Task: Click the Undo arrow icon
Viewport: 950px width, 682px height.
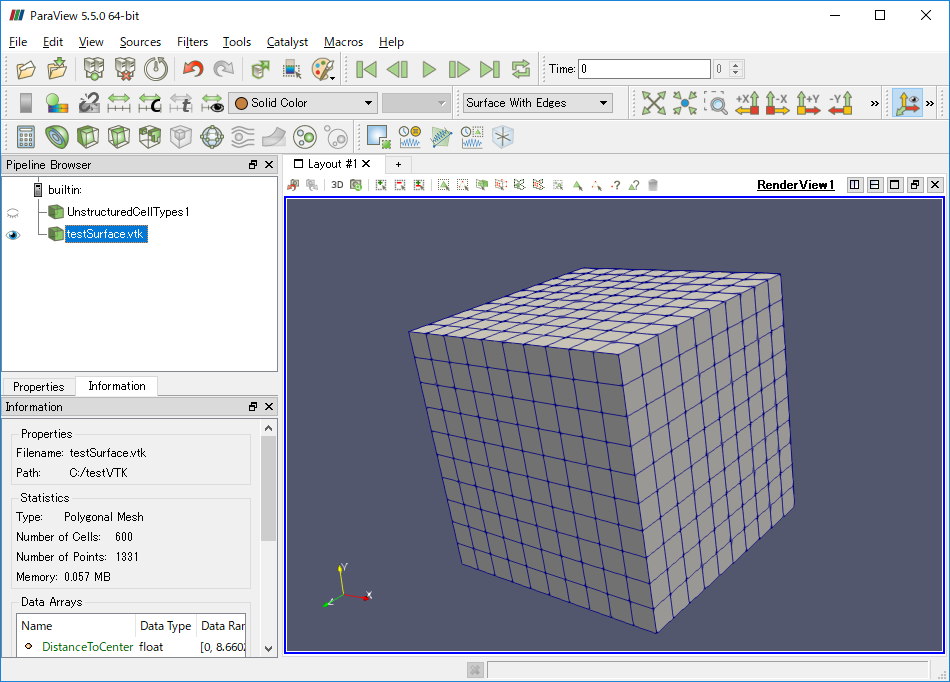Action: click(x=193, y=69)
